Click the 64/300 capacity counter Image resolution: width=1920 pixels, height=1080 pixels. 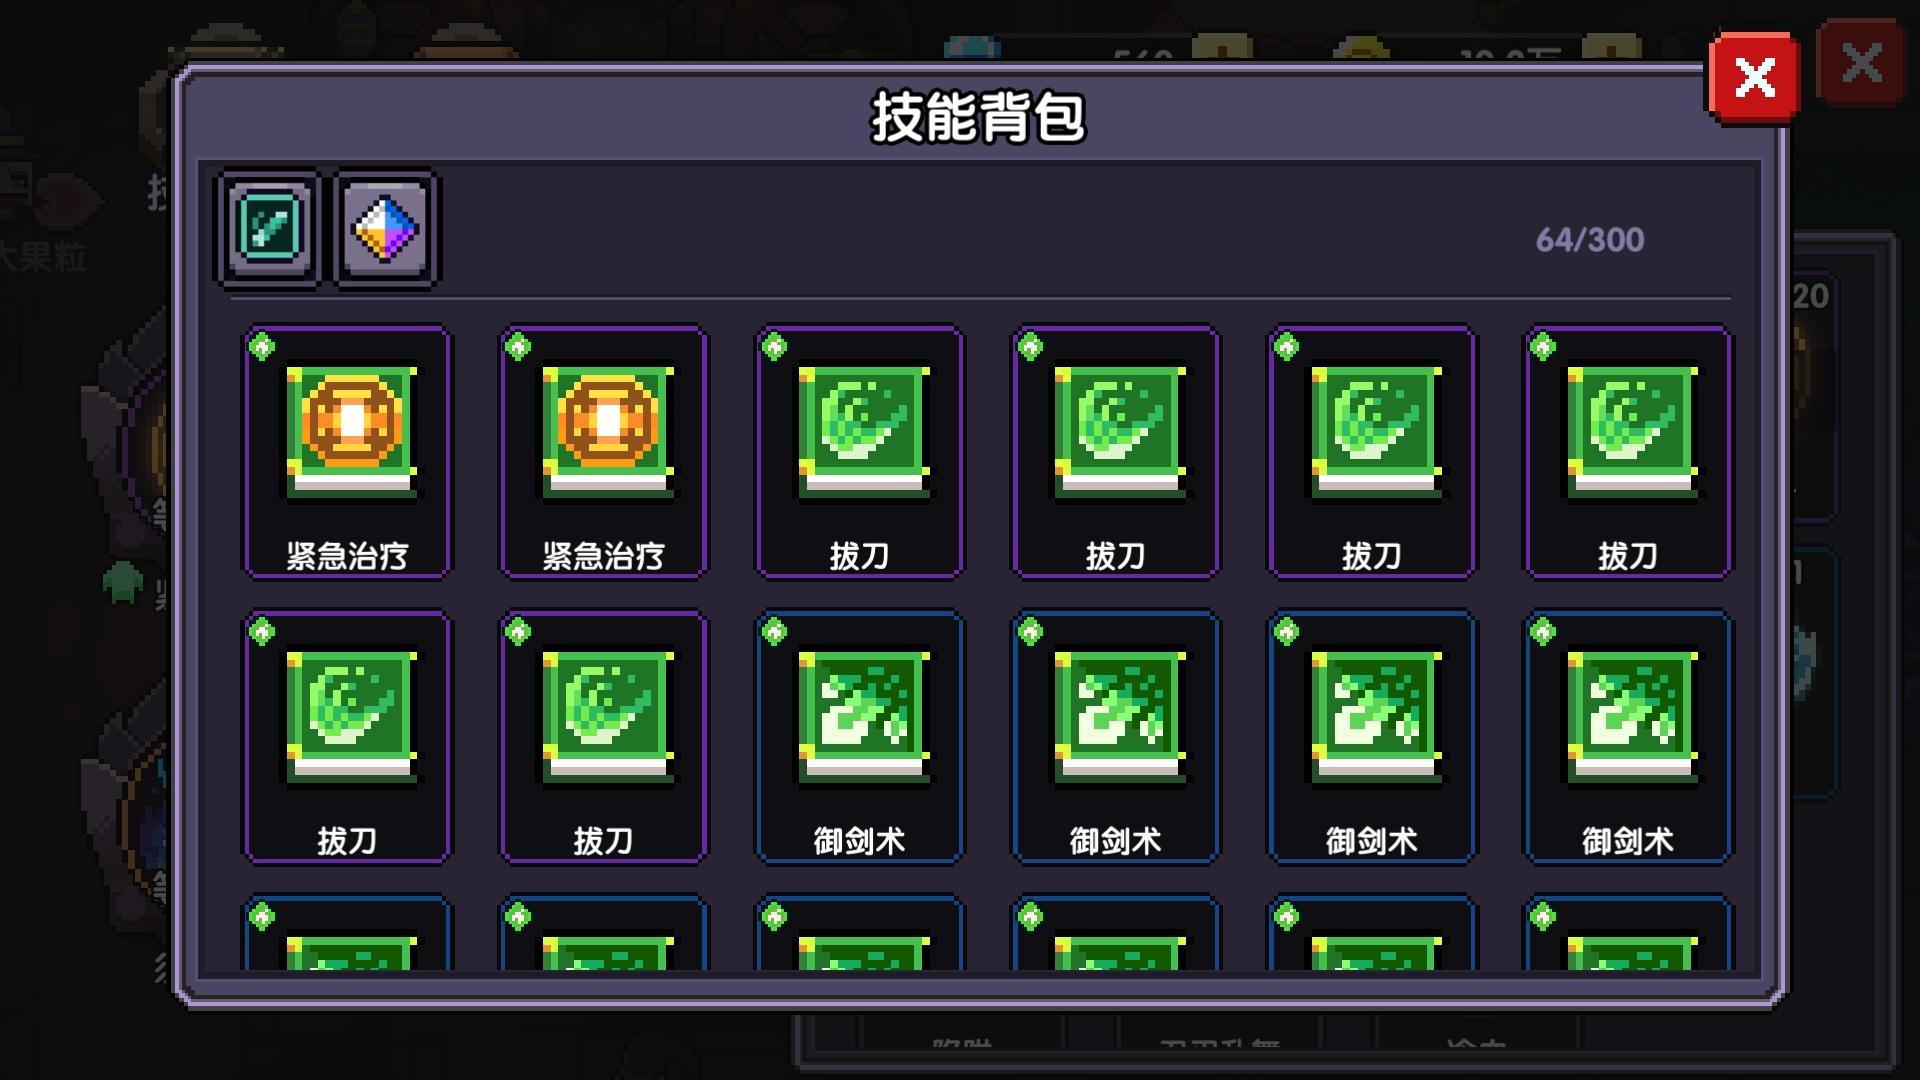tap(1589, 240)
